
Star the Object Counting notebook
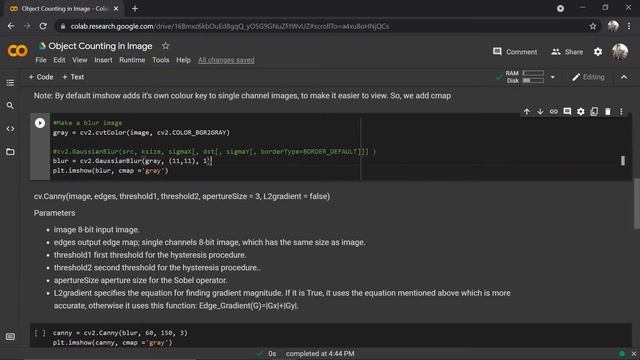(165, 46)
